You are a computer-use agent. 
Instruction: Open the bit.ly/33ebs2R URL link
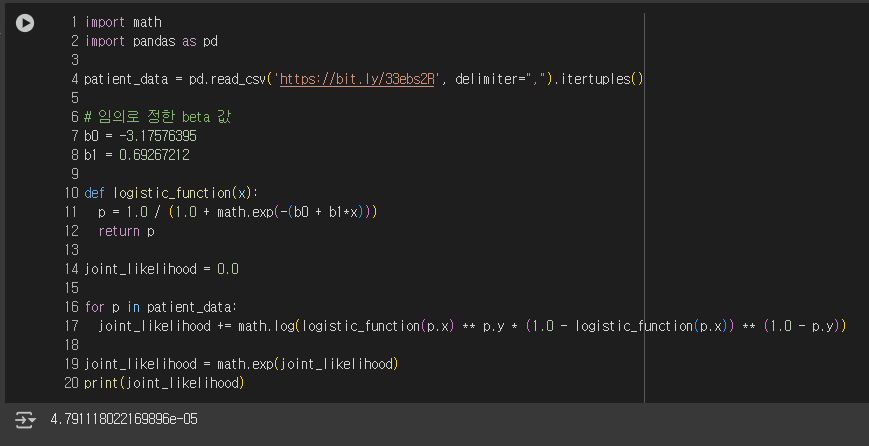click(357, 79)
